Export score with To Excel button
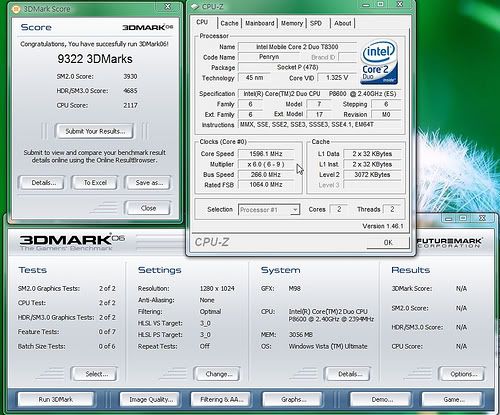Viewport: 500px width, 415px height. click(x=95, y=183)
